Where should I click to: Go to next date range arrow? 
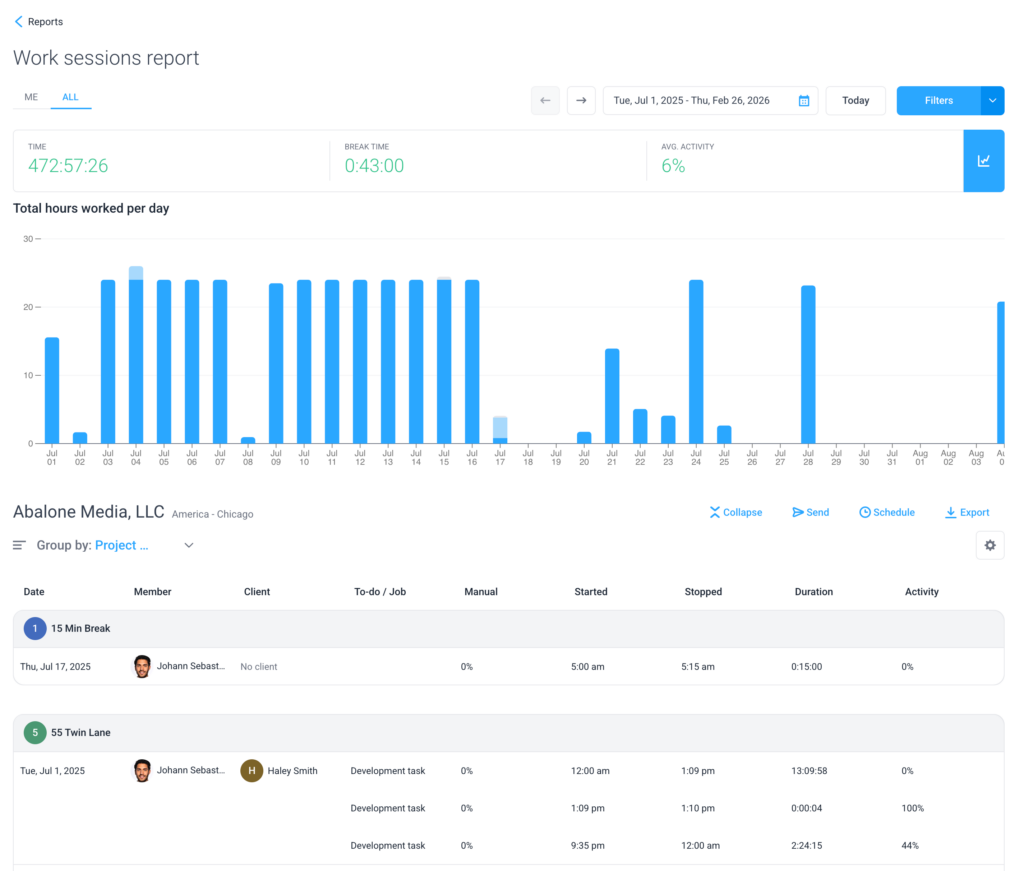[x=581, y=101]
